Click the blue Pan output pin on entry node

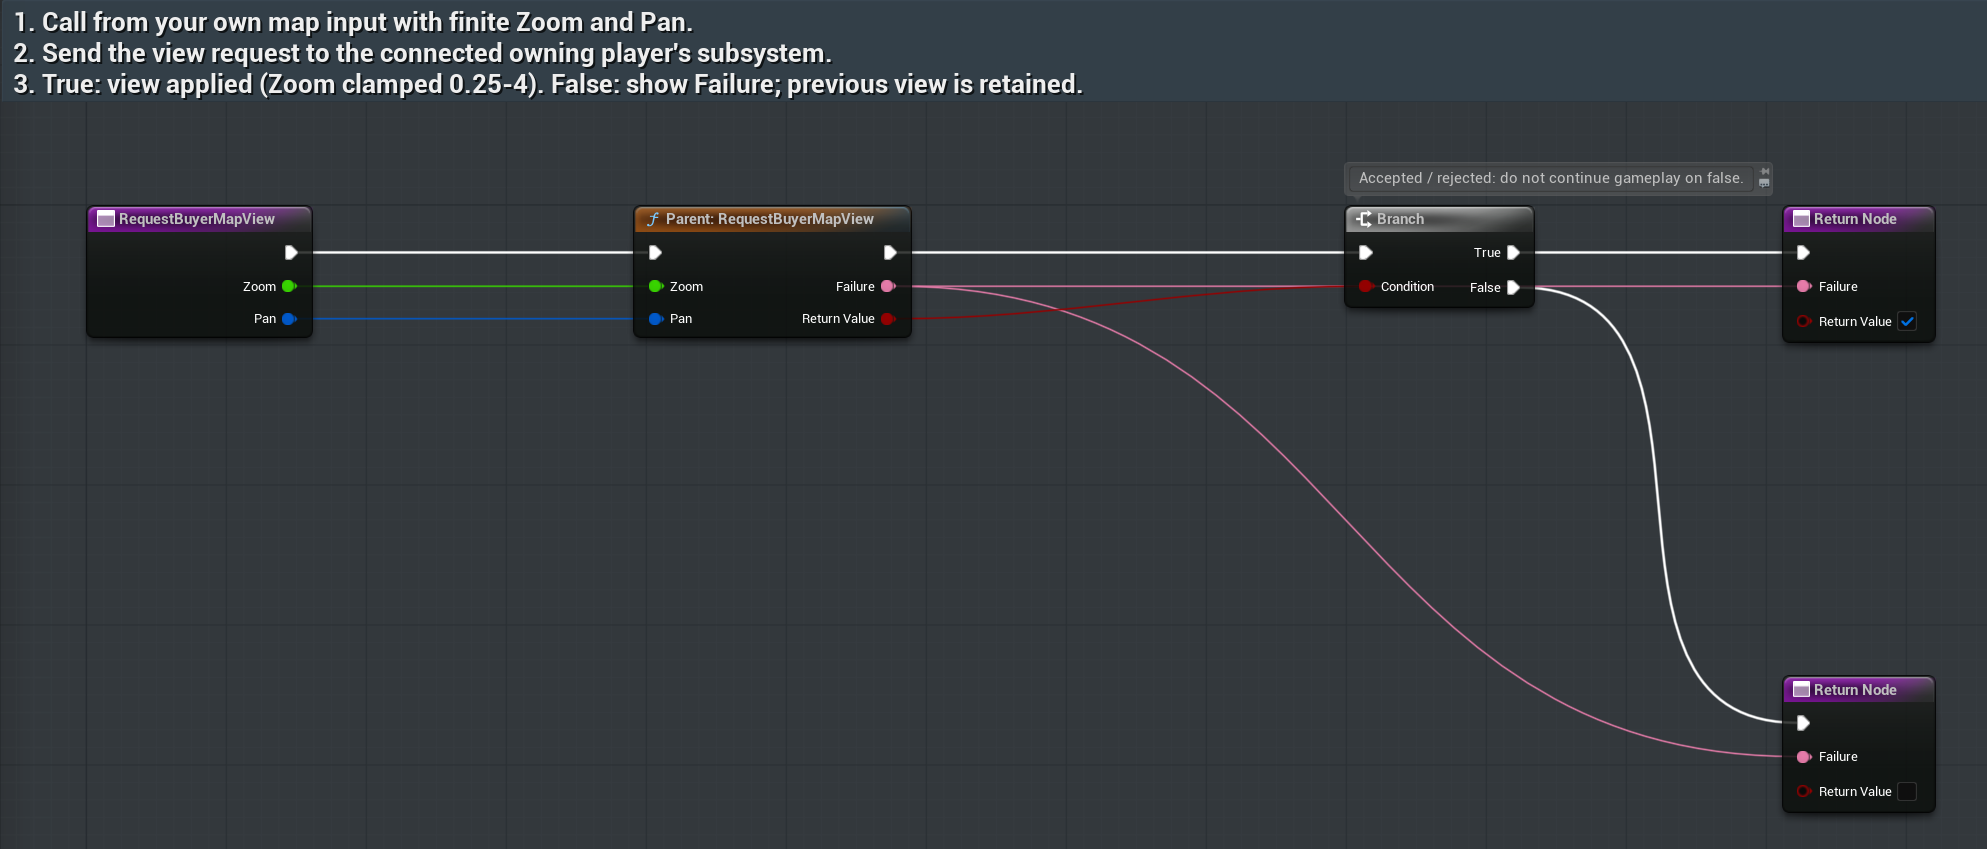(289, 319)
